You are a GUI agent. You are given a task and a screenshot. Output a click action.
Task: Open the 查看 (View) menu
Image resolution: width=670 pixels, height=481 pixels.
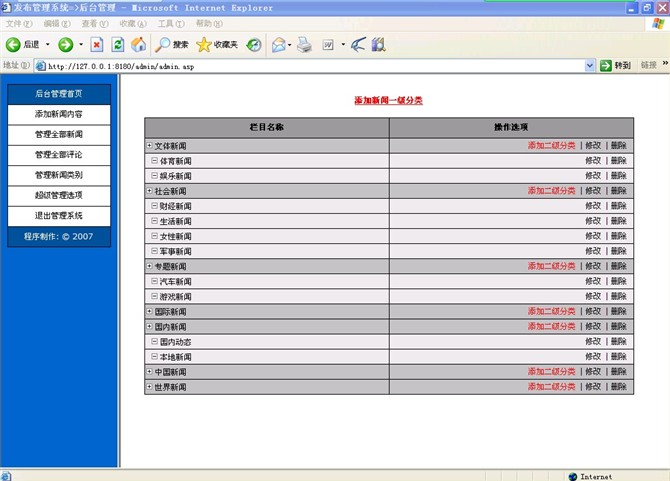click(95, 24)
